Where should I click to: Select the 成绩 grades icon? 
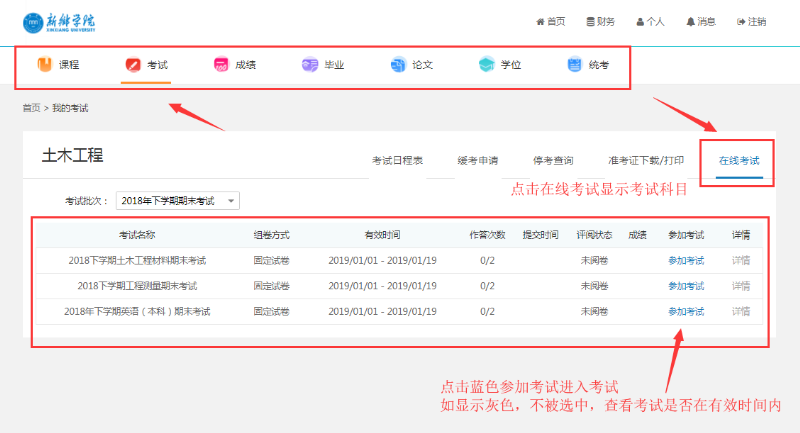coord(221,65)
